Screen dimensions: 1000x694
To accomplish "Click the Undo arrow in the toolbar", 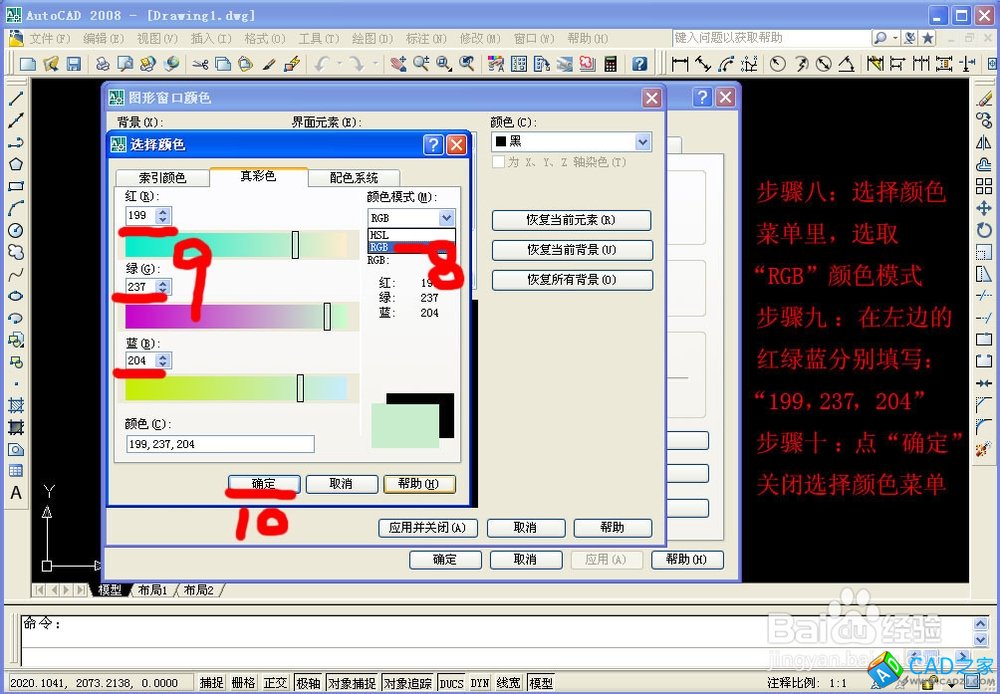I will click(322, 64).
